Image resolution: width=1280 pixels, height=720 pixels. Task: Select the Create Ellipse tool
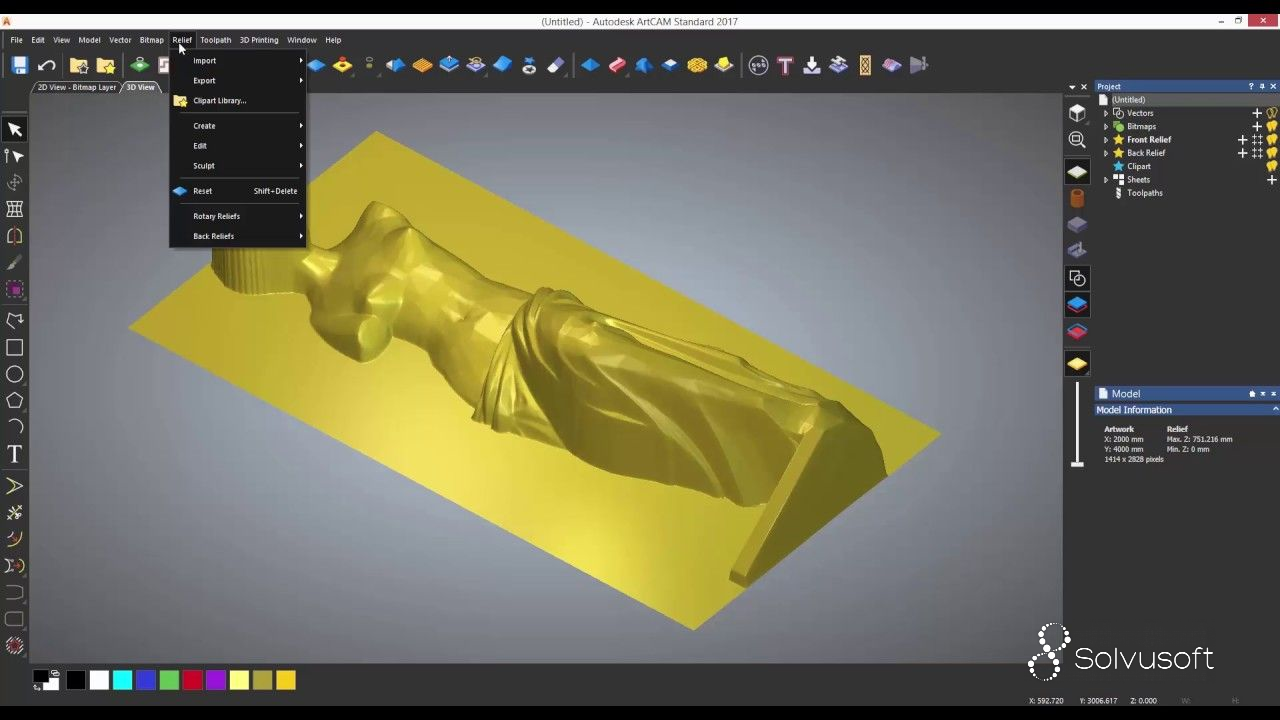pyautogui.click(x=15, y=374)
